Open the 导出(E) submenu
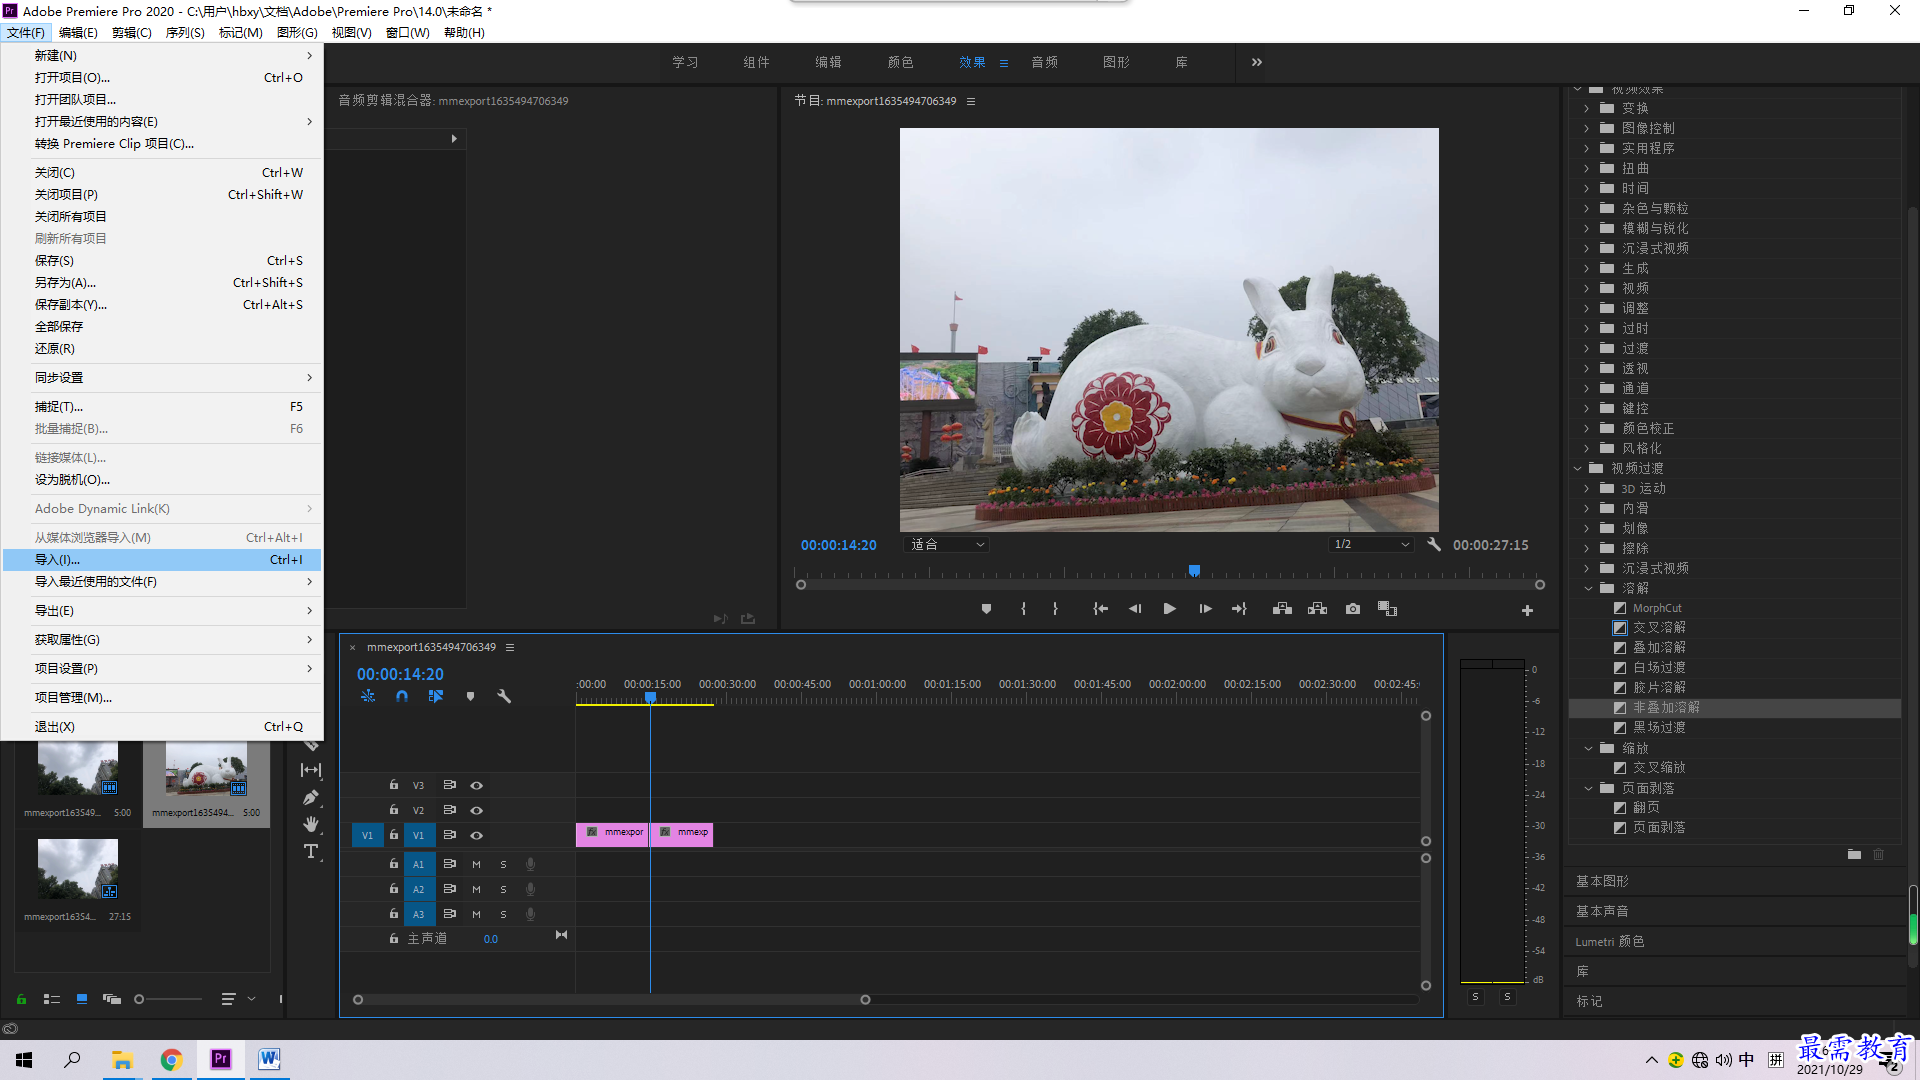The width and height of the screenshot is (1920, 1080). point(162,611)
